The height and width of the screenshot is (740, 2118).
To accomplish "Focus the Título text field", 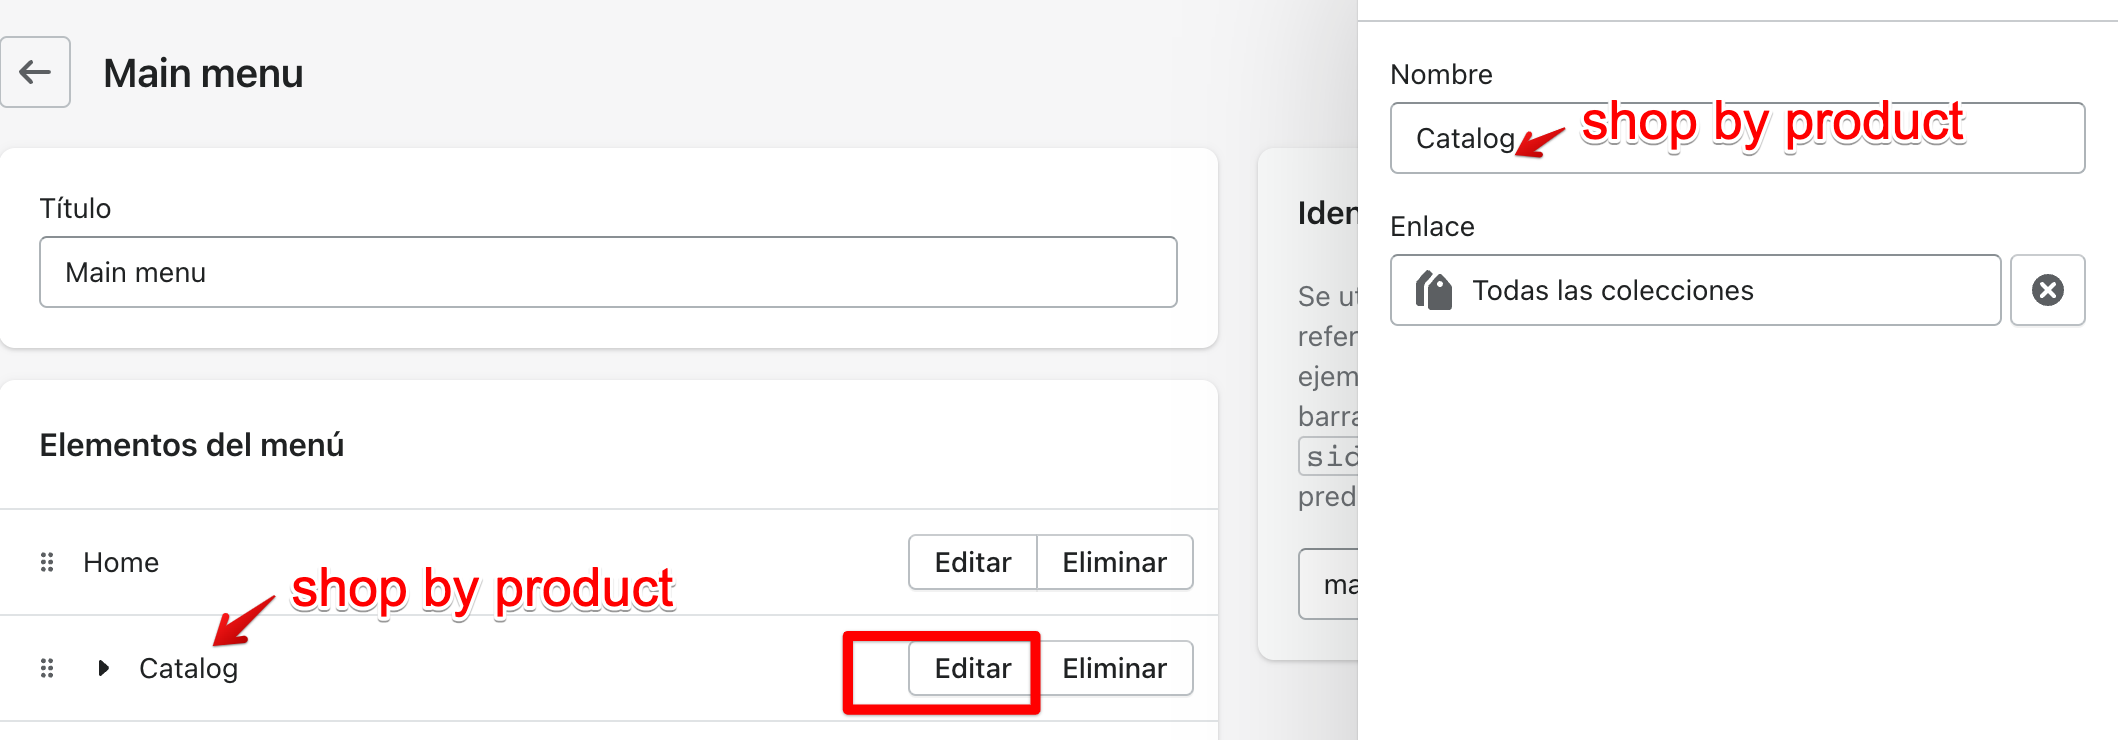I will [608, 272].
